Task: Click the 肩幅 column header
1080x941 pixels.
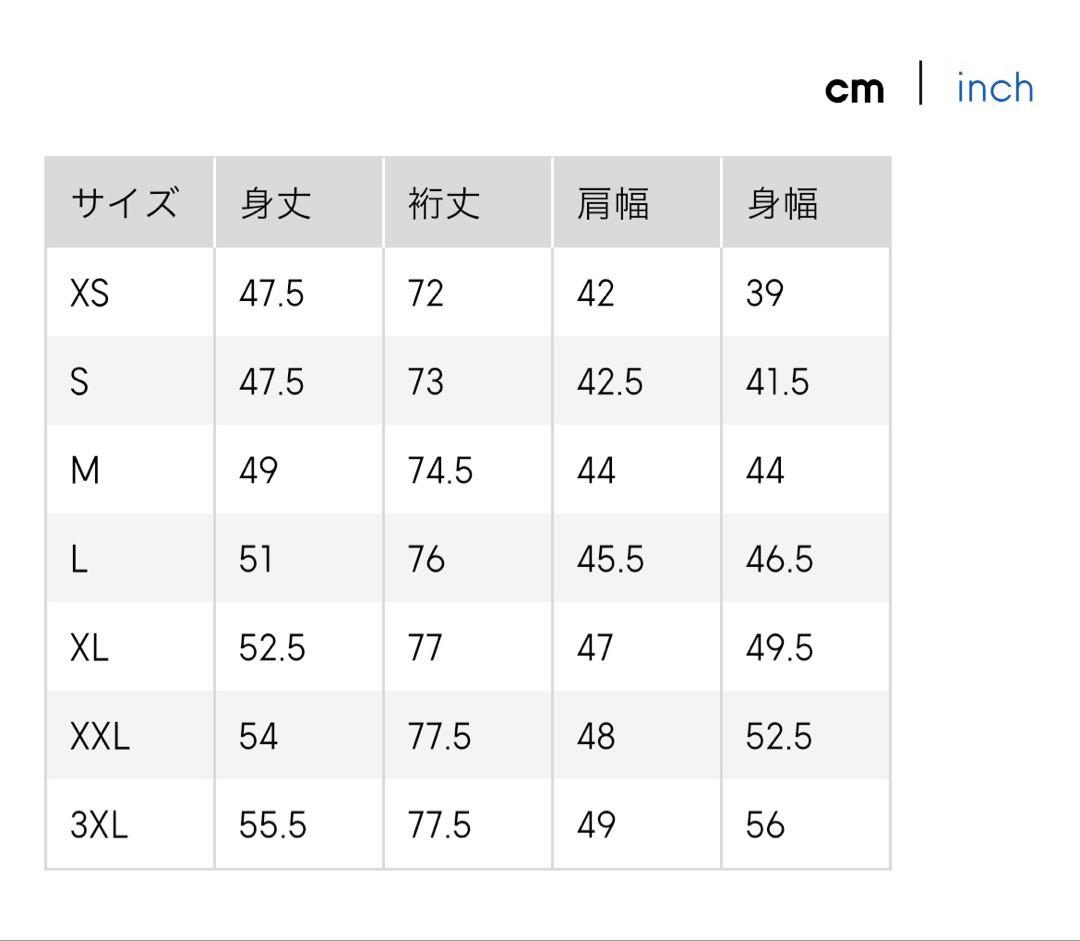Action: click(x=613, y=203)
